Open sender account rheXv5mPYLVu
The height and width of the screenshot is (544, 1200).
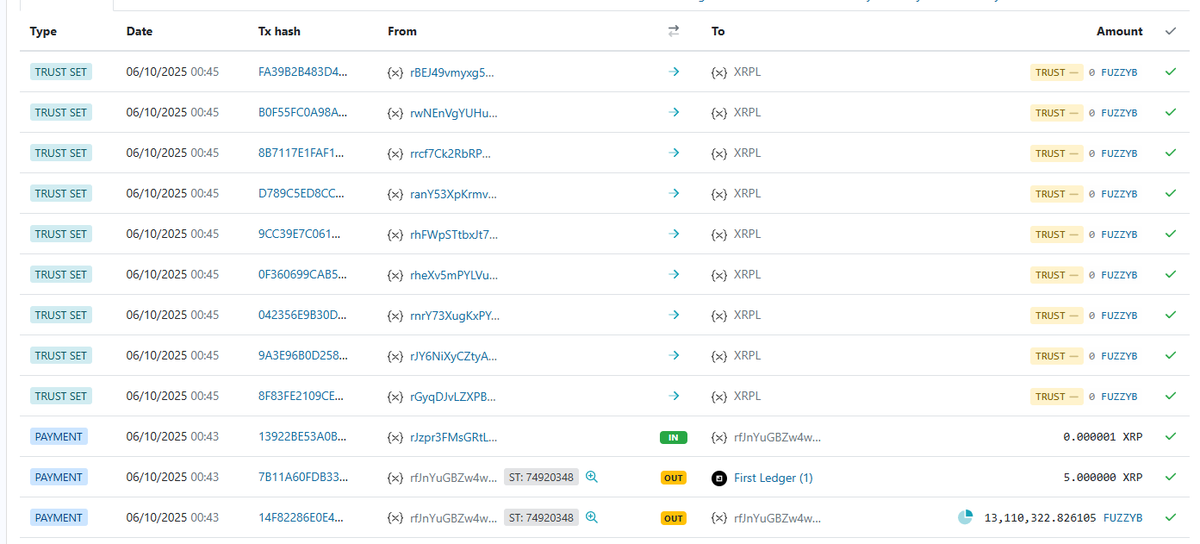[x=453, y=275]
